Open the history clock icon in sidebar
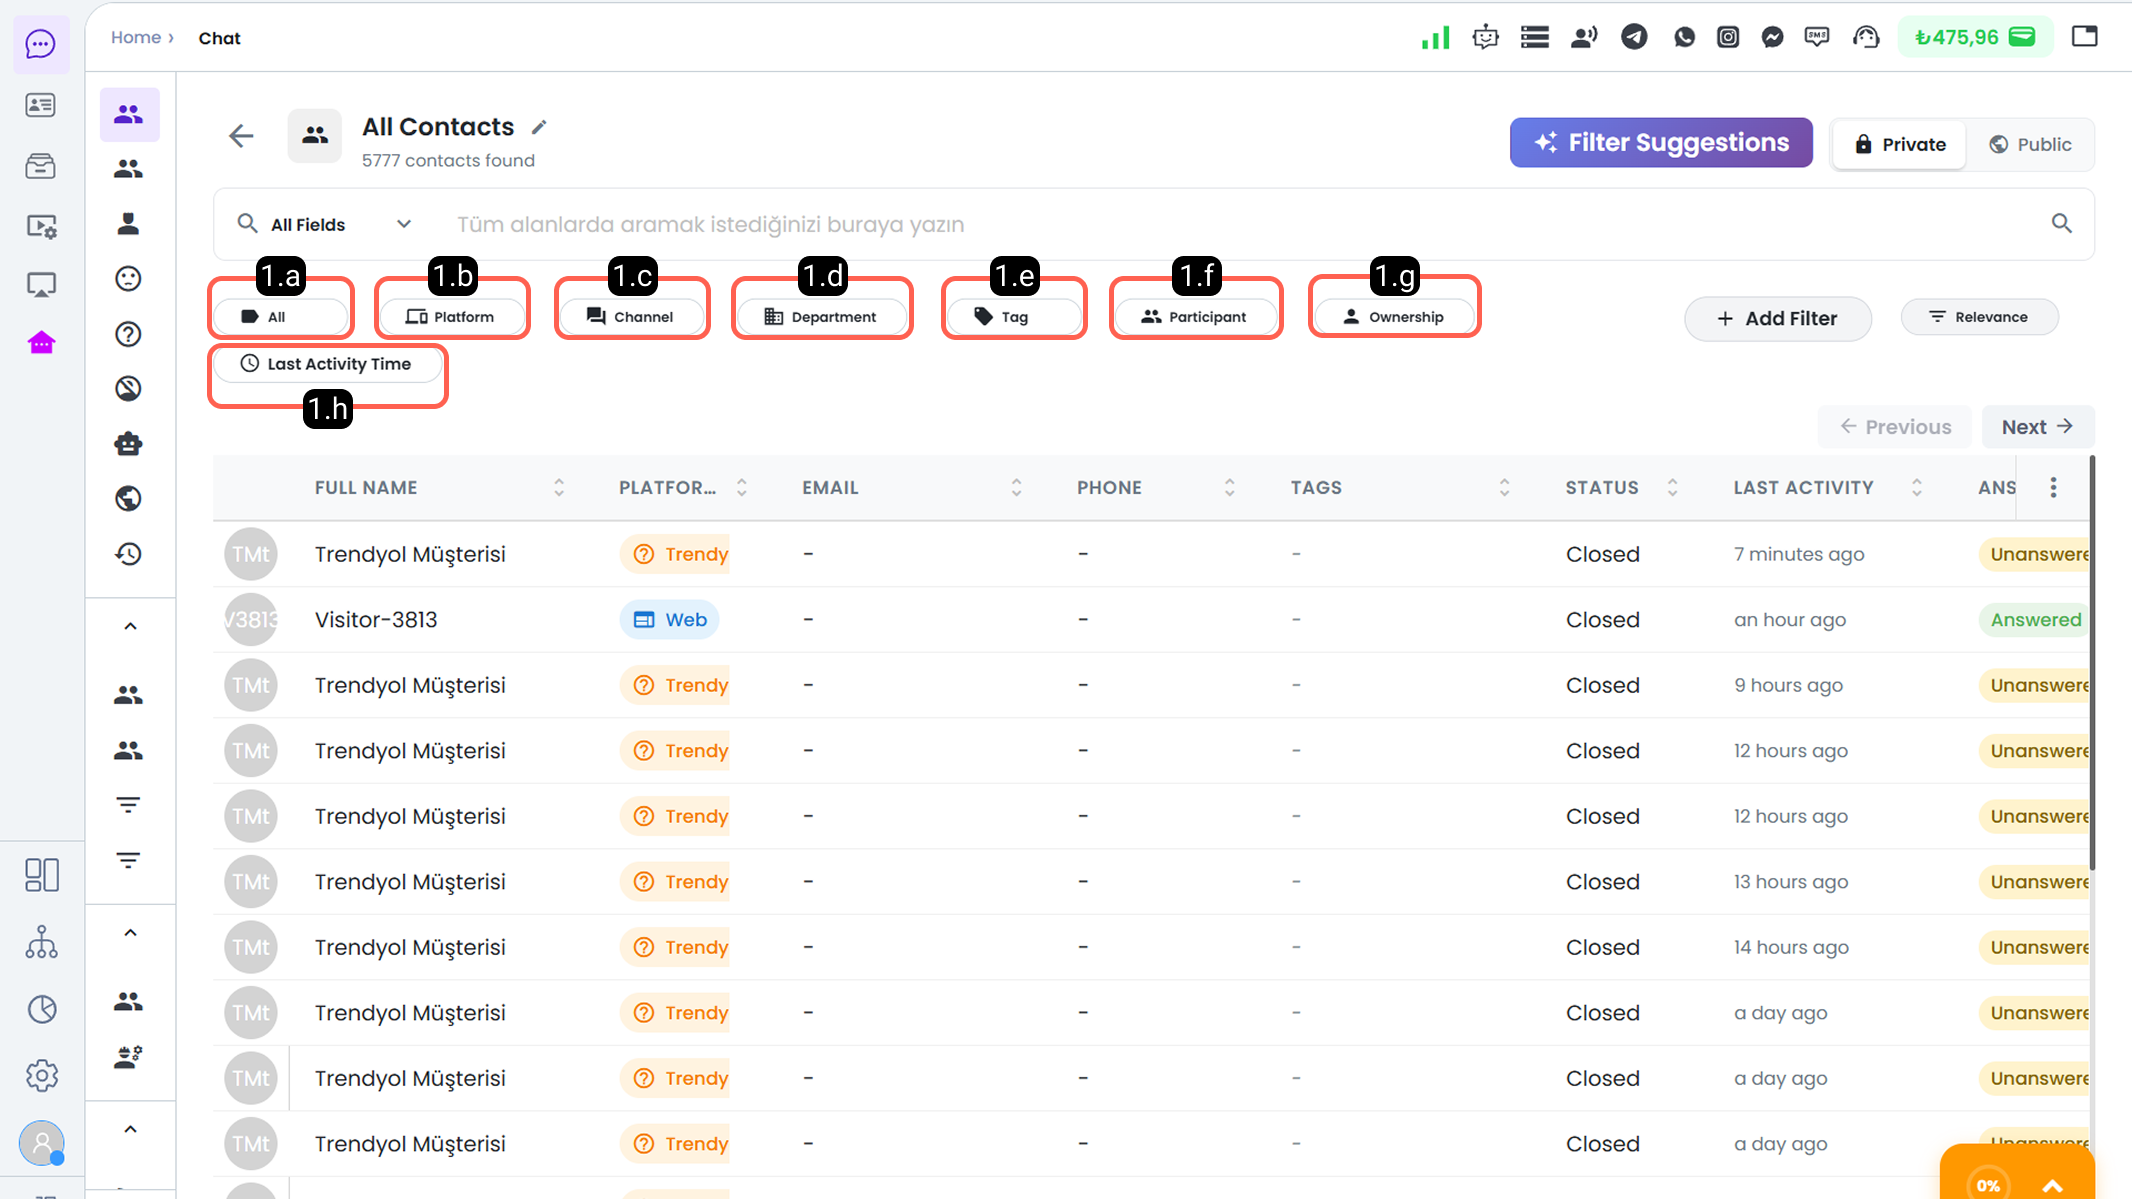The image size is (2132, 1199). [x=128, y=554]
